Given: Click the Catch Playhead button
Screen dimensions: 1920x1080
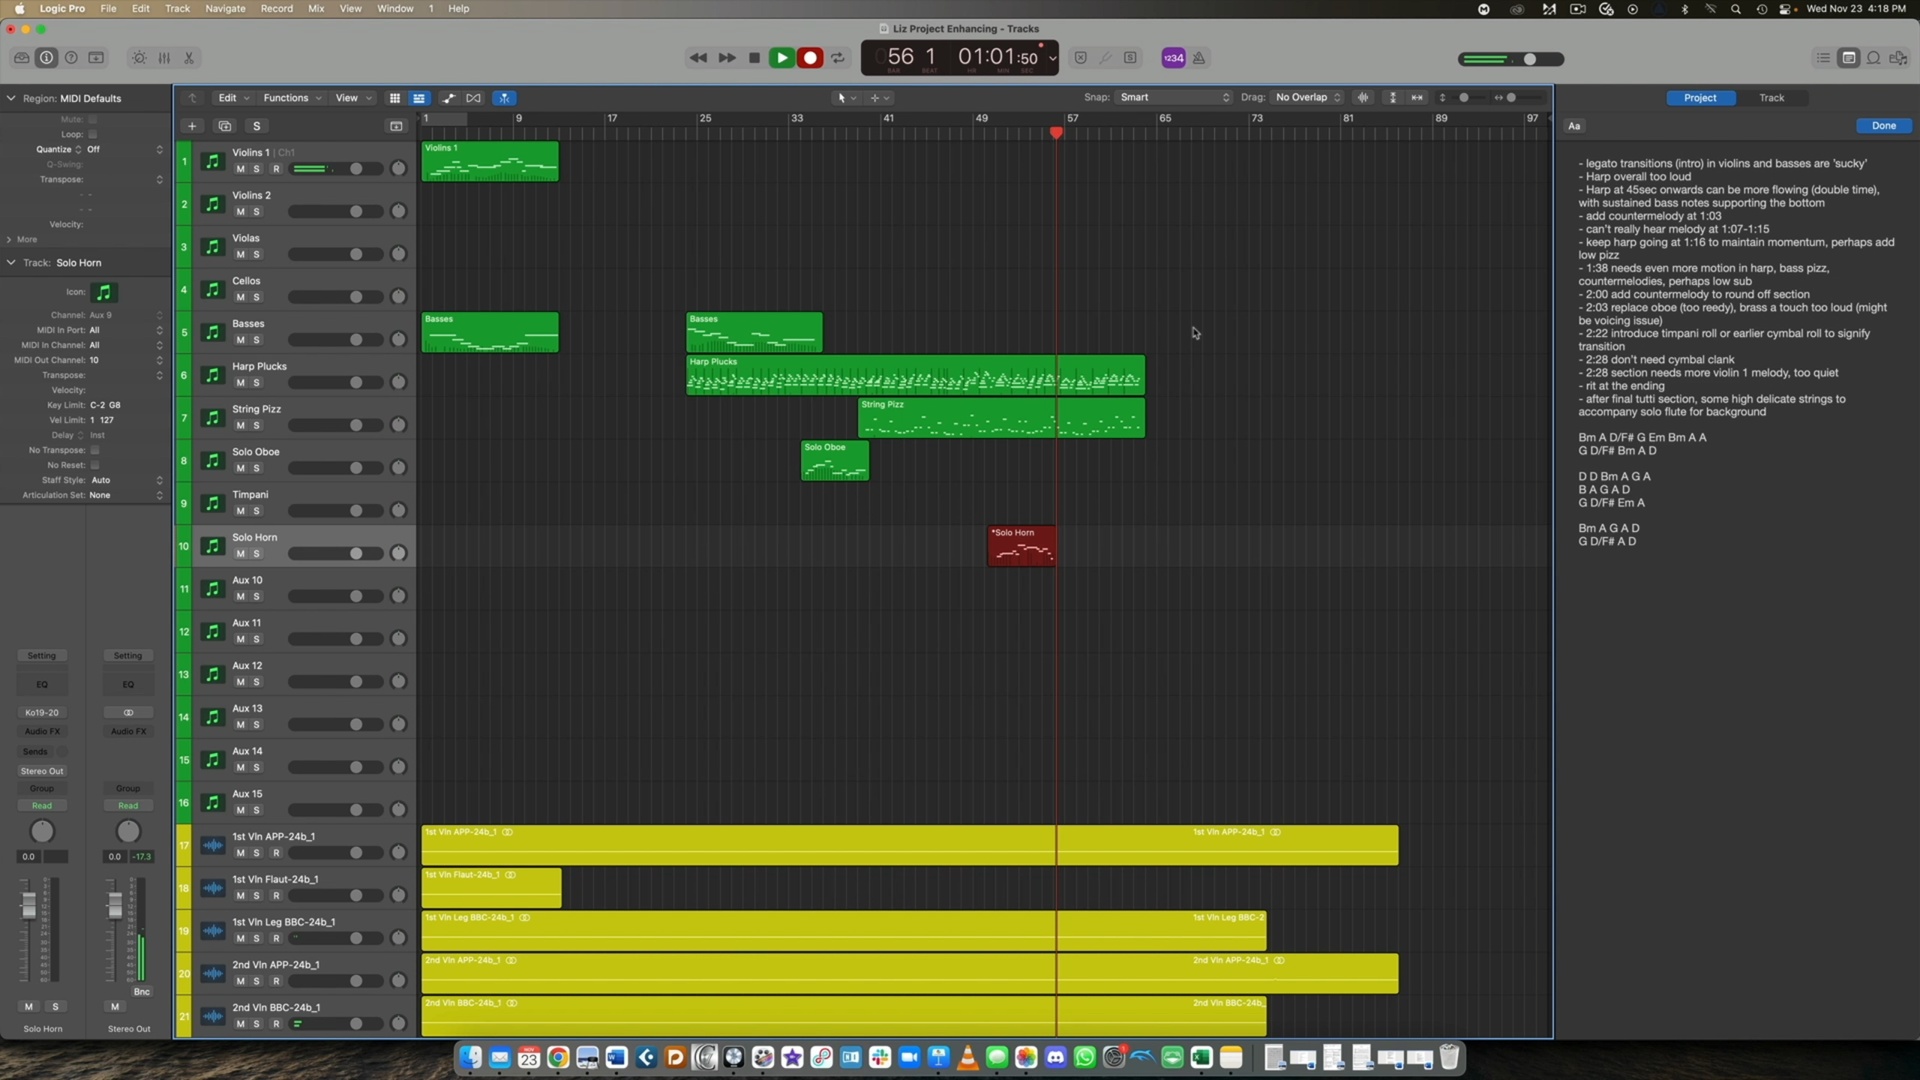Looking at the screenshot, I should pos(504,98).
